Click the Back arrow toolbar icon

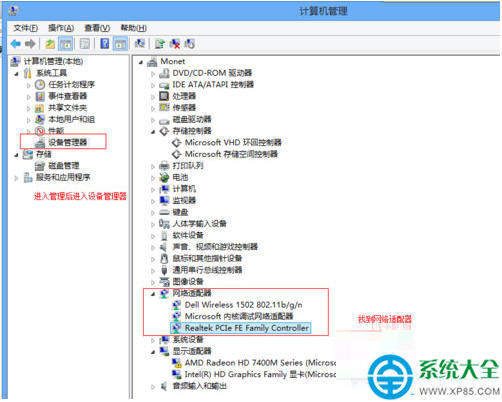coord(16,44)
